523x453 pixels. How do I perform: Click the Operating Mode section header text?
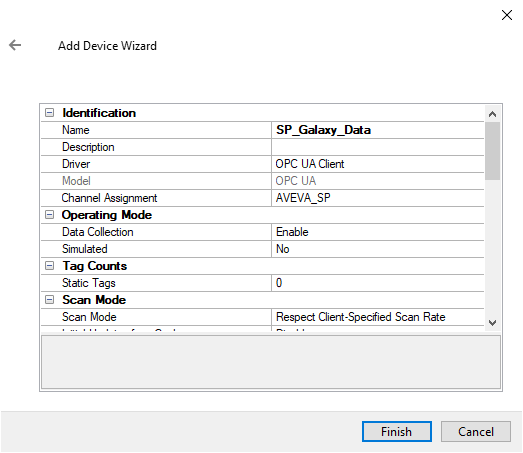click(107, 215)
